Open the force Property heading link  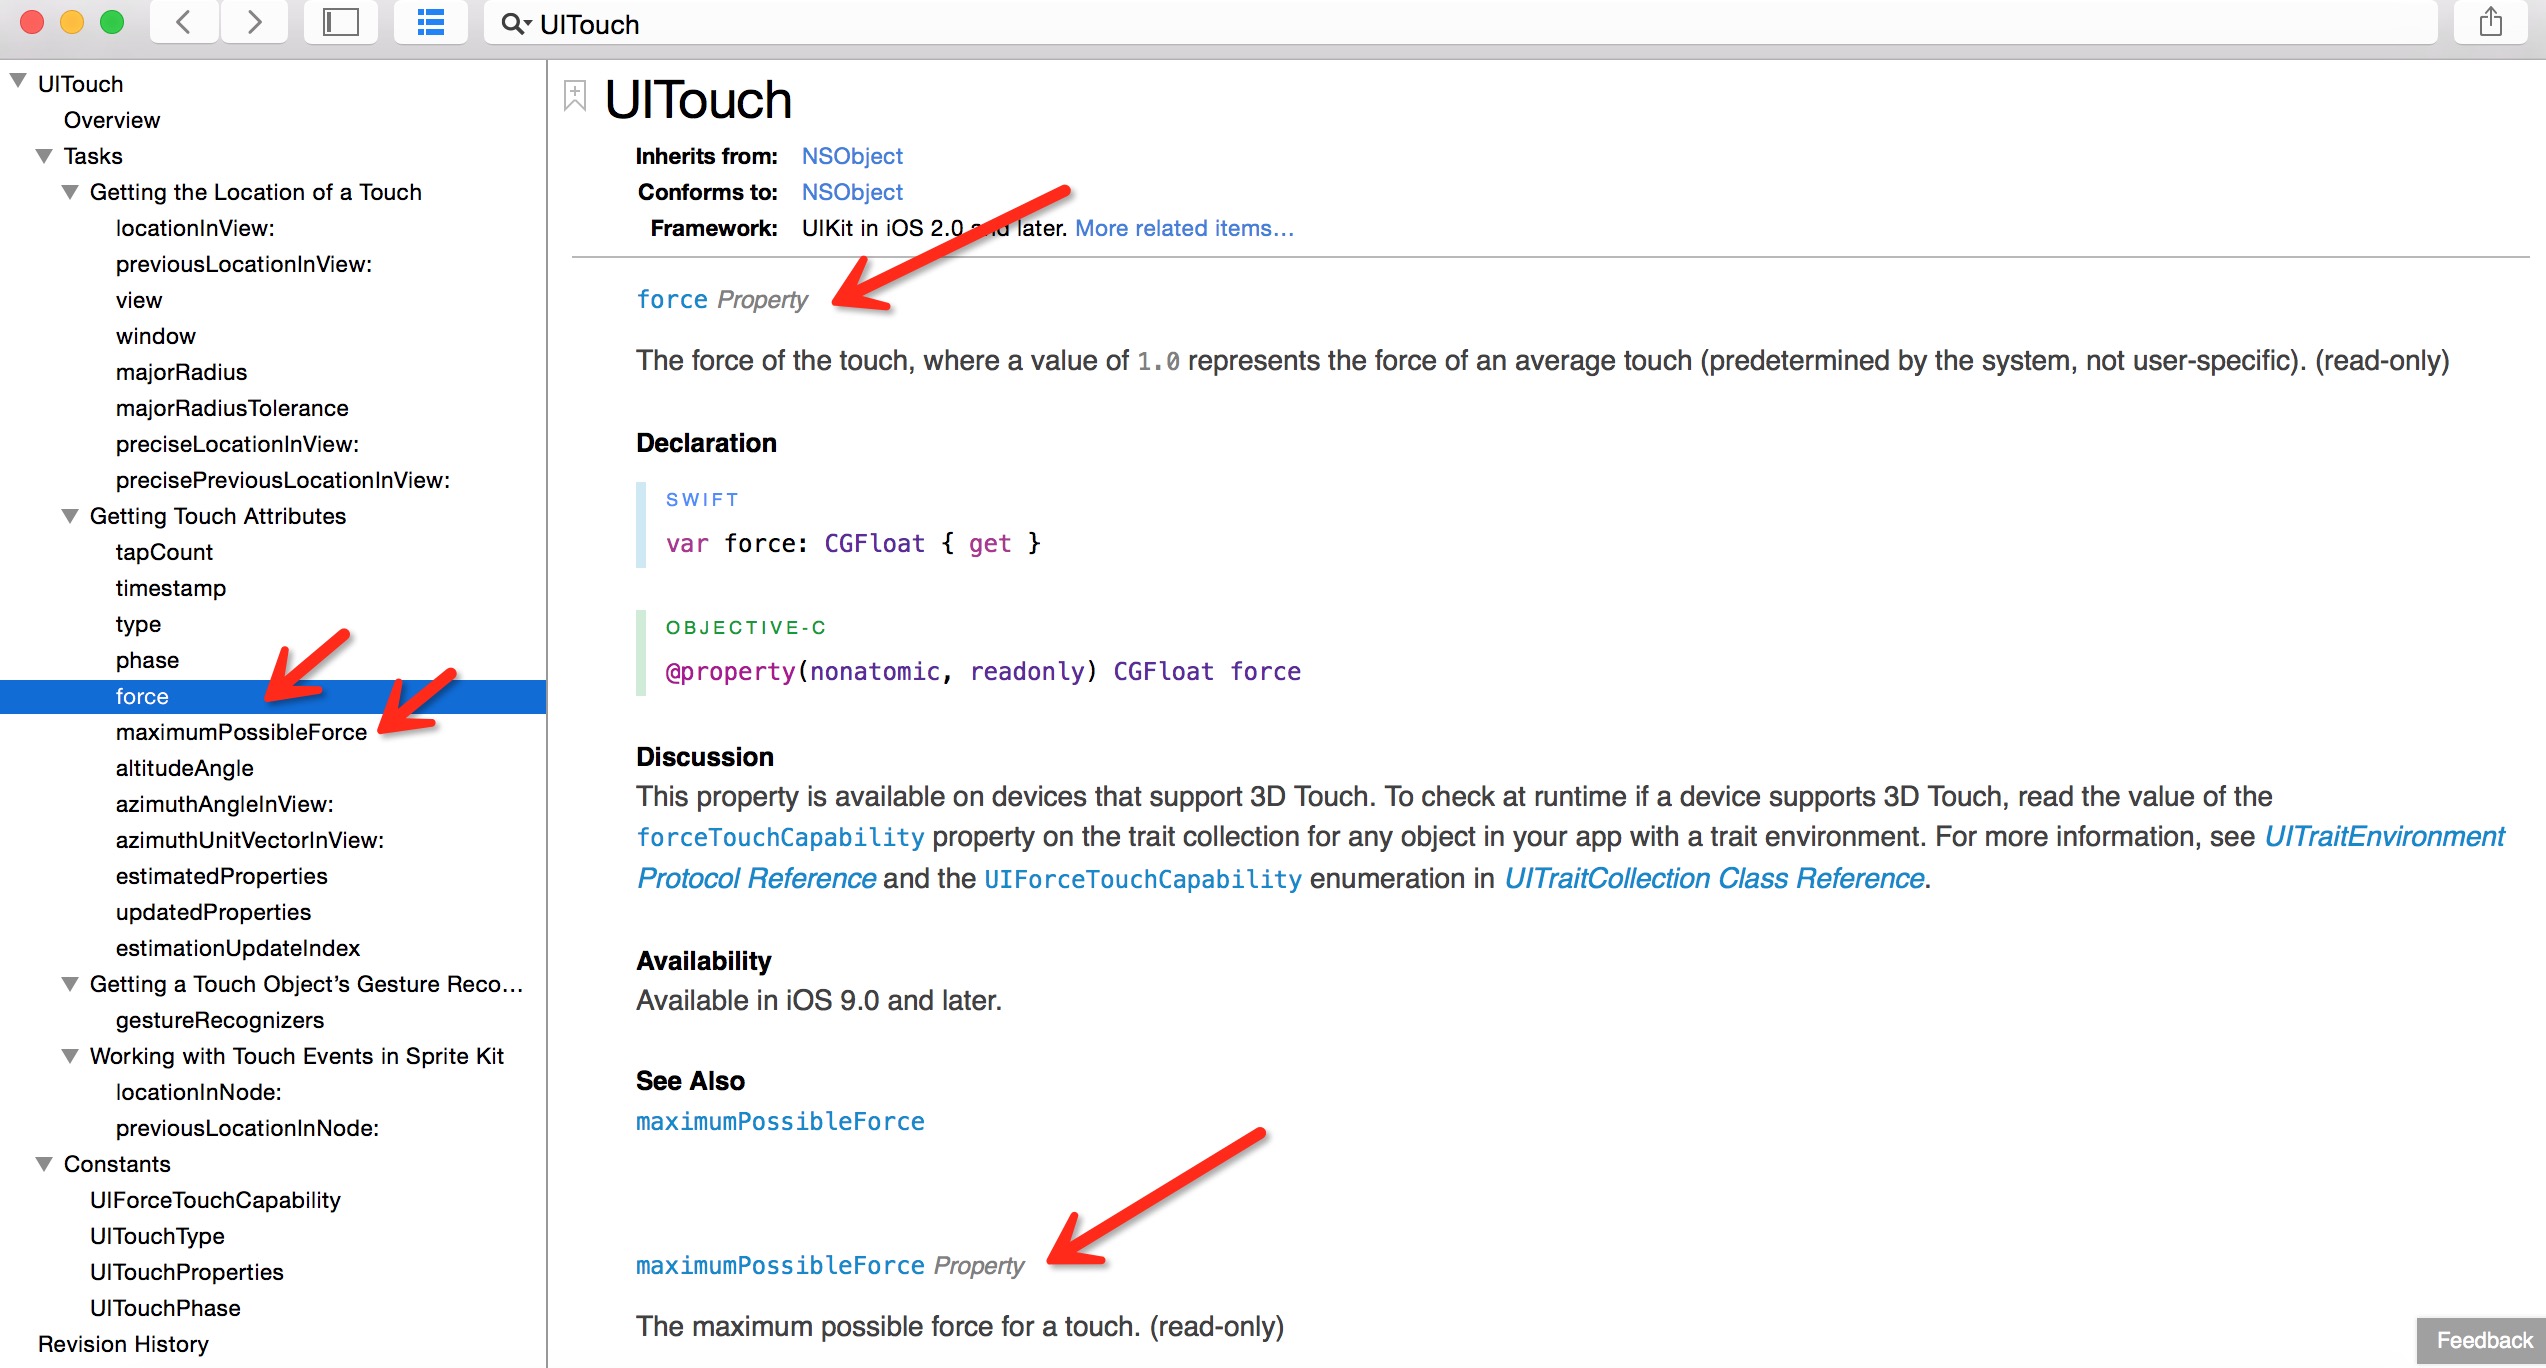[672, 300]
